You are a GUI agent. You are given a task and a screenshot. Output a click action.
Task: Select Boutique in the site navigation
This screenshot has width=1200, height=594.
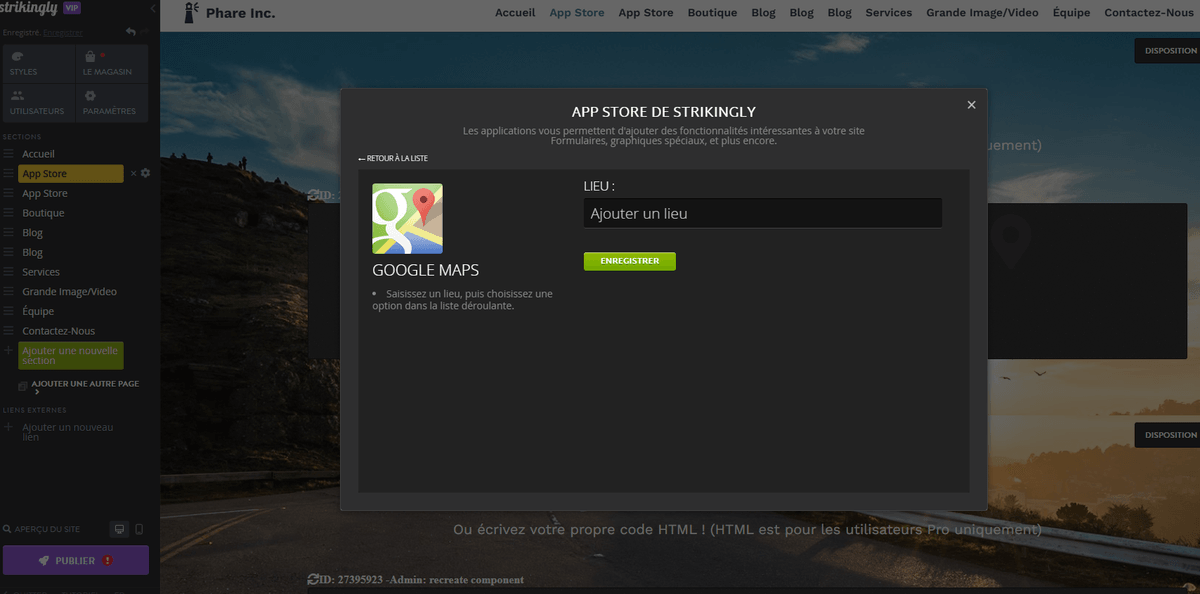point(712,13)
